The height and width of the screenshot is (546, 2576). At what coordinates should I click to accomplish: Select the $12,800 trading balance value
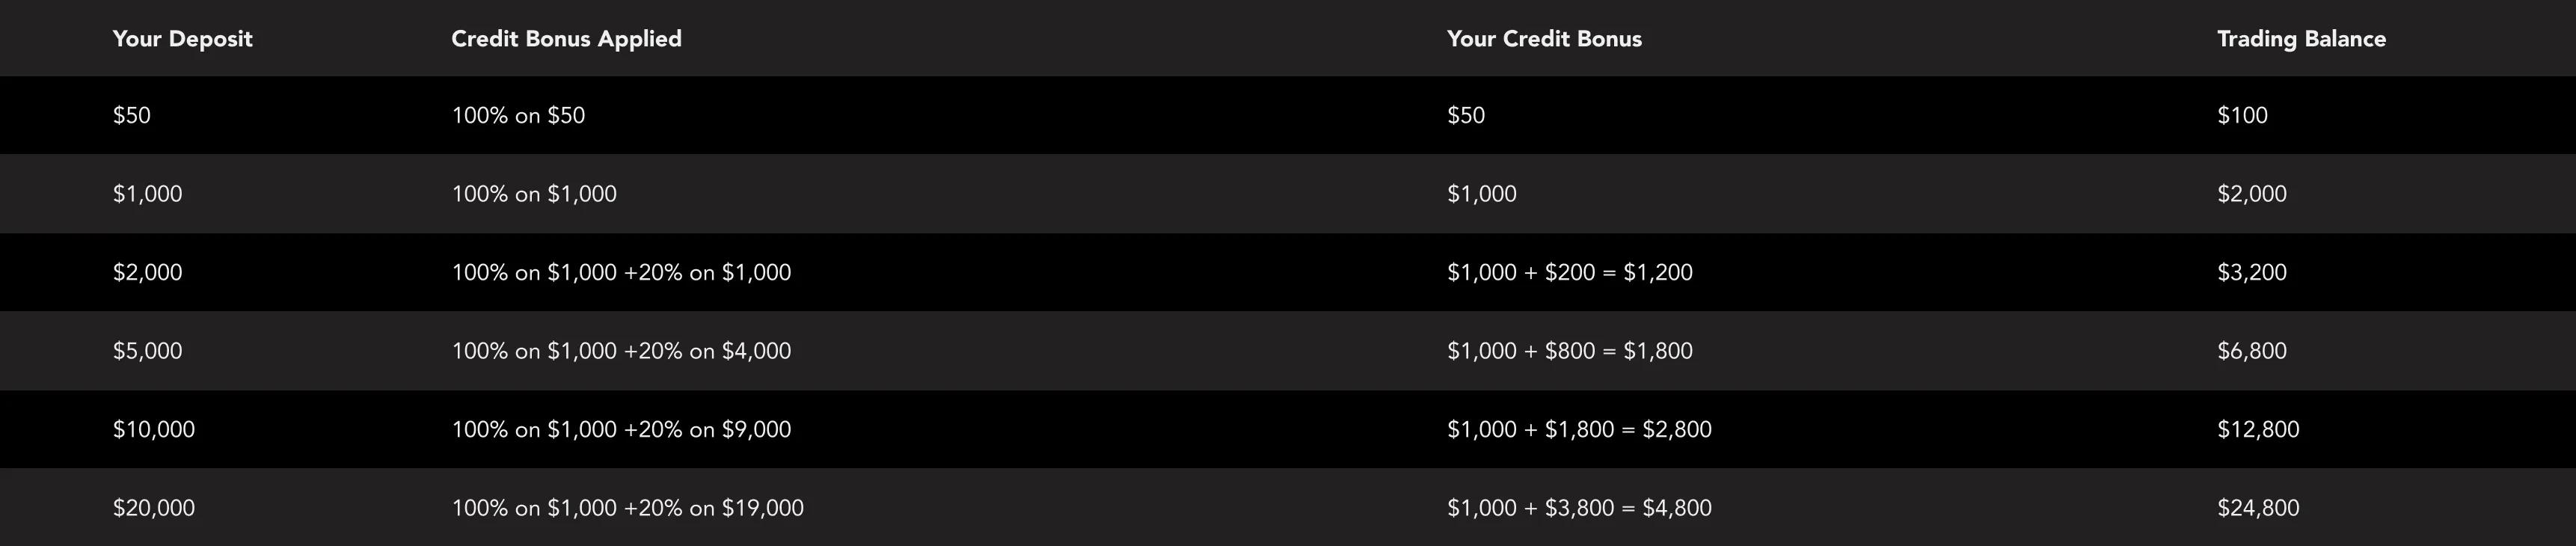tap(2258, 429)
